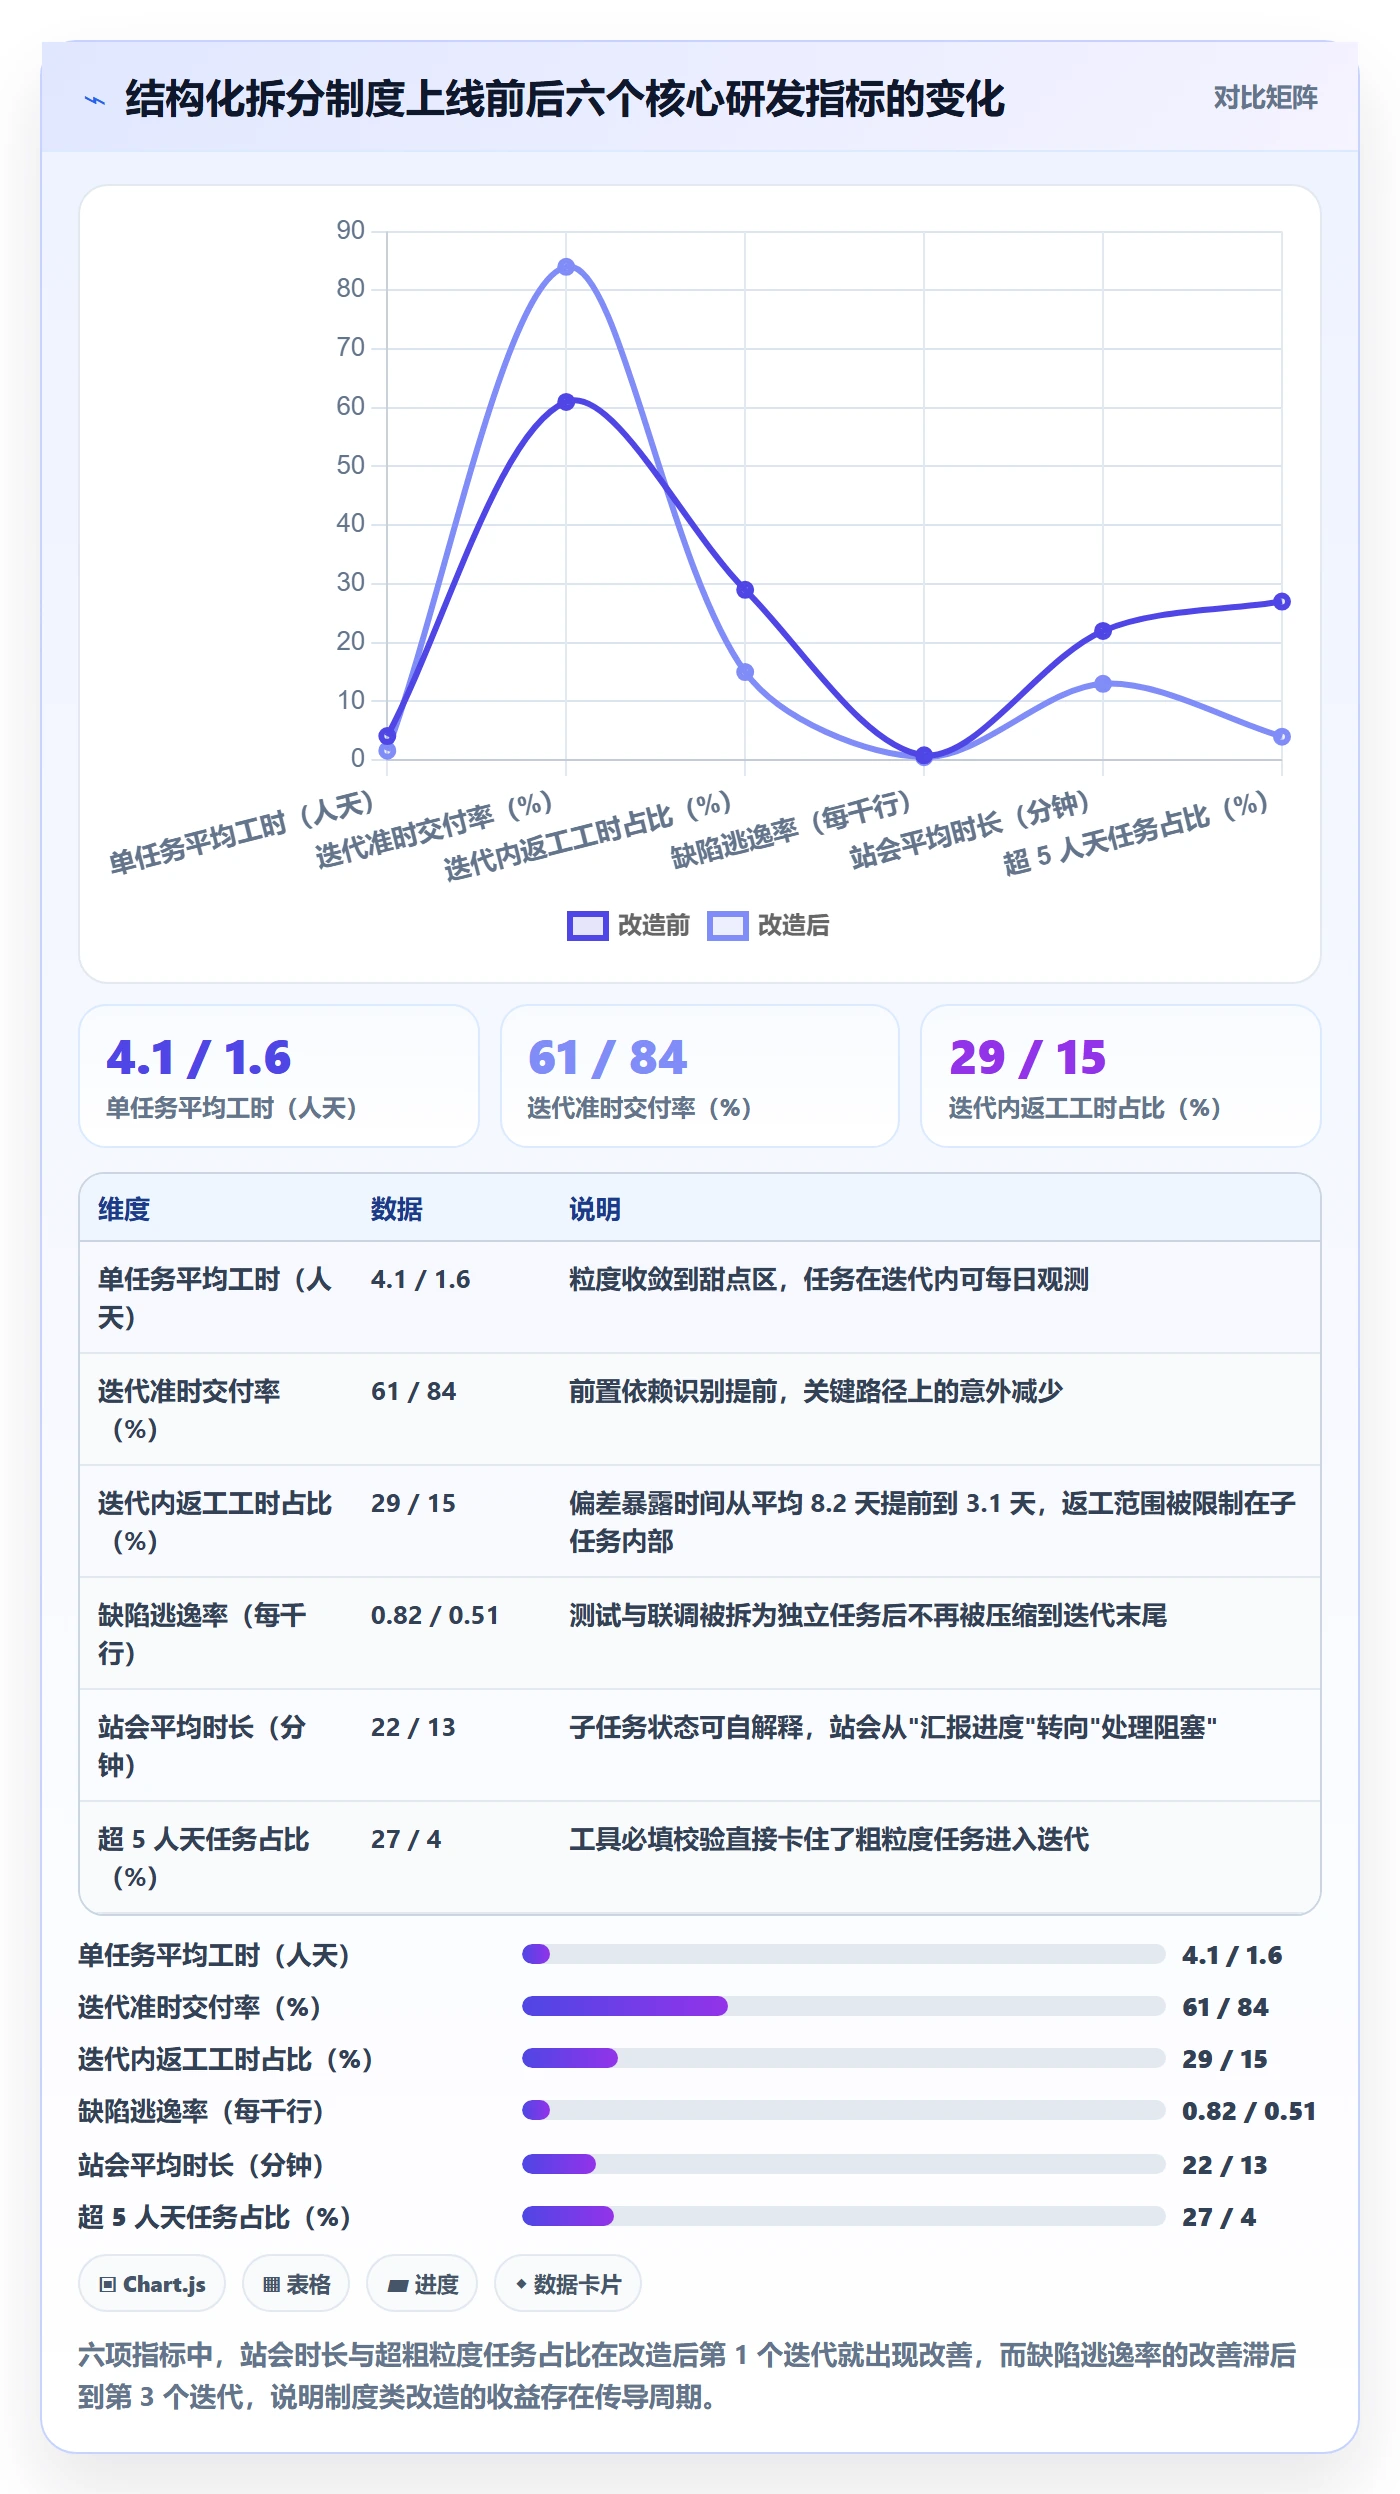This screenshot has height=2494, width=1400.
Task: Click the 维度 column header
Action: coord(124,1209)
